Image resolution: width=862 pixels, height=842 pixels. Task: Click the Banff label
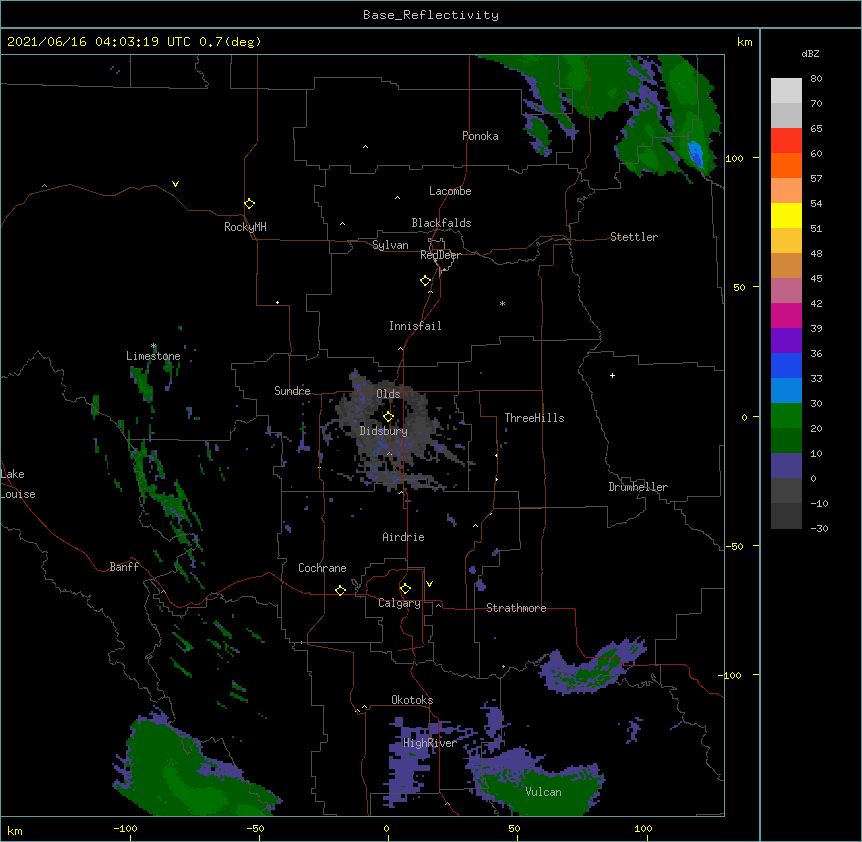tap(124, 567)
